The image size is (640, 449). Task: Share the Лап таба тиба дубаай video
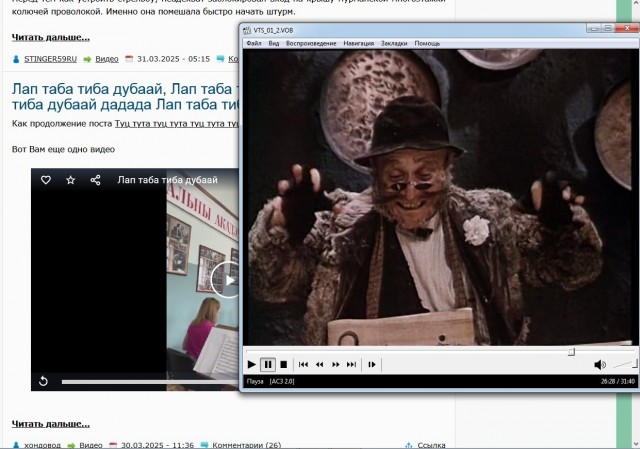pyautogui.click(x=96, y=180)
